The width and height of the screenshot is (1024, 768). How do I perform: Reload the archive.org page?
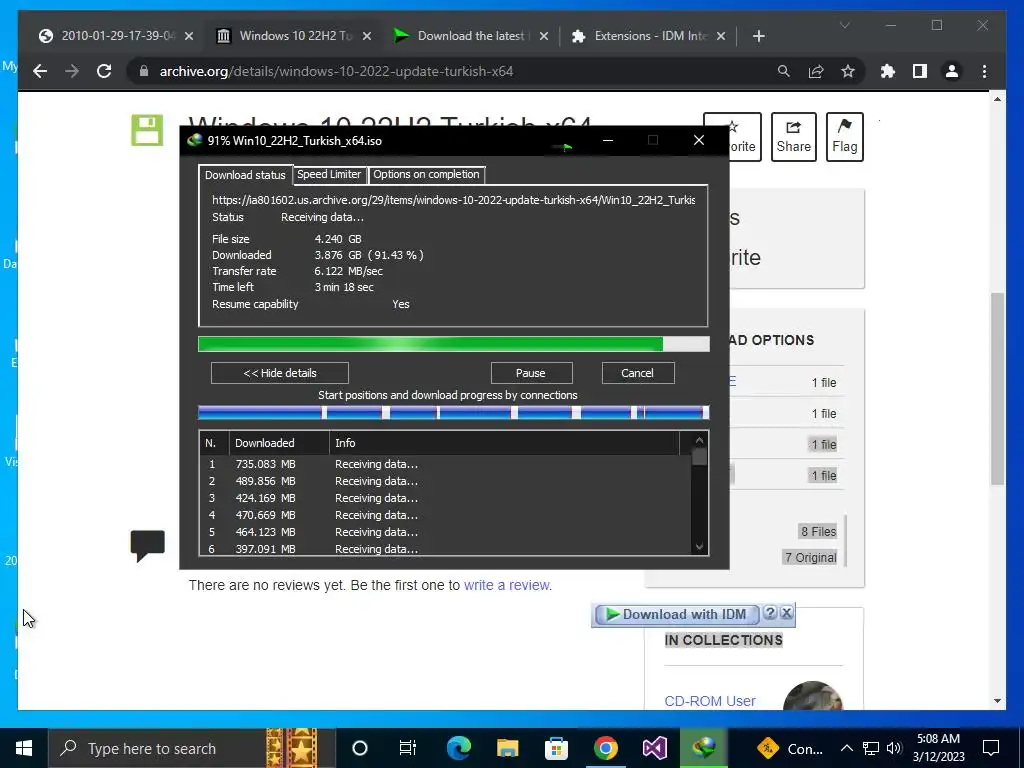coord(104,71)
